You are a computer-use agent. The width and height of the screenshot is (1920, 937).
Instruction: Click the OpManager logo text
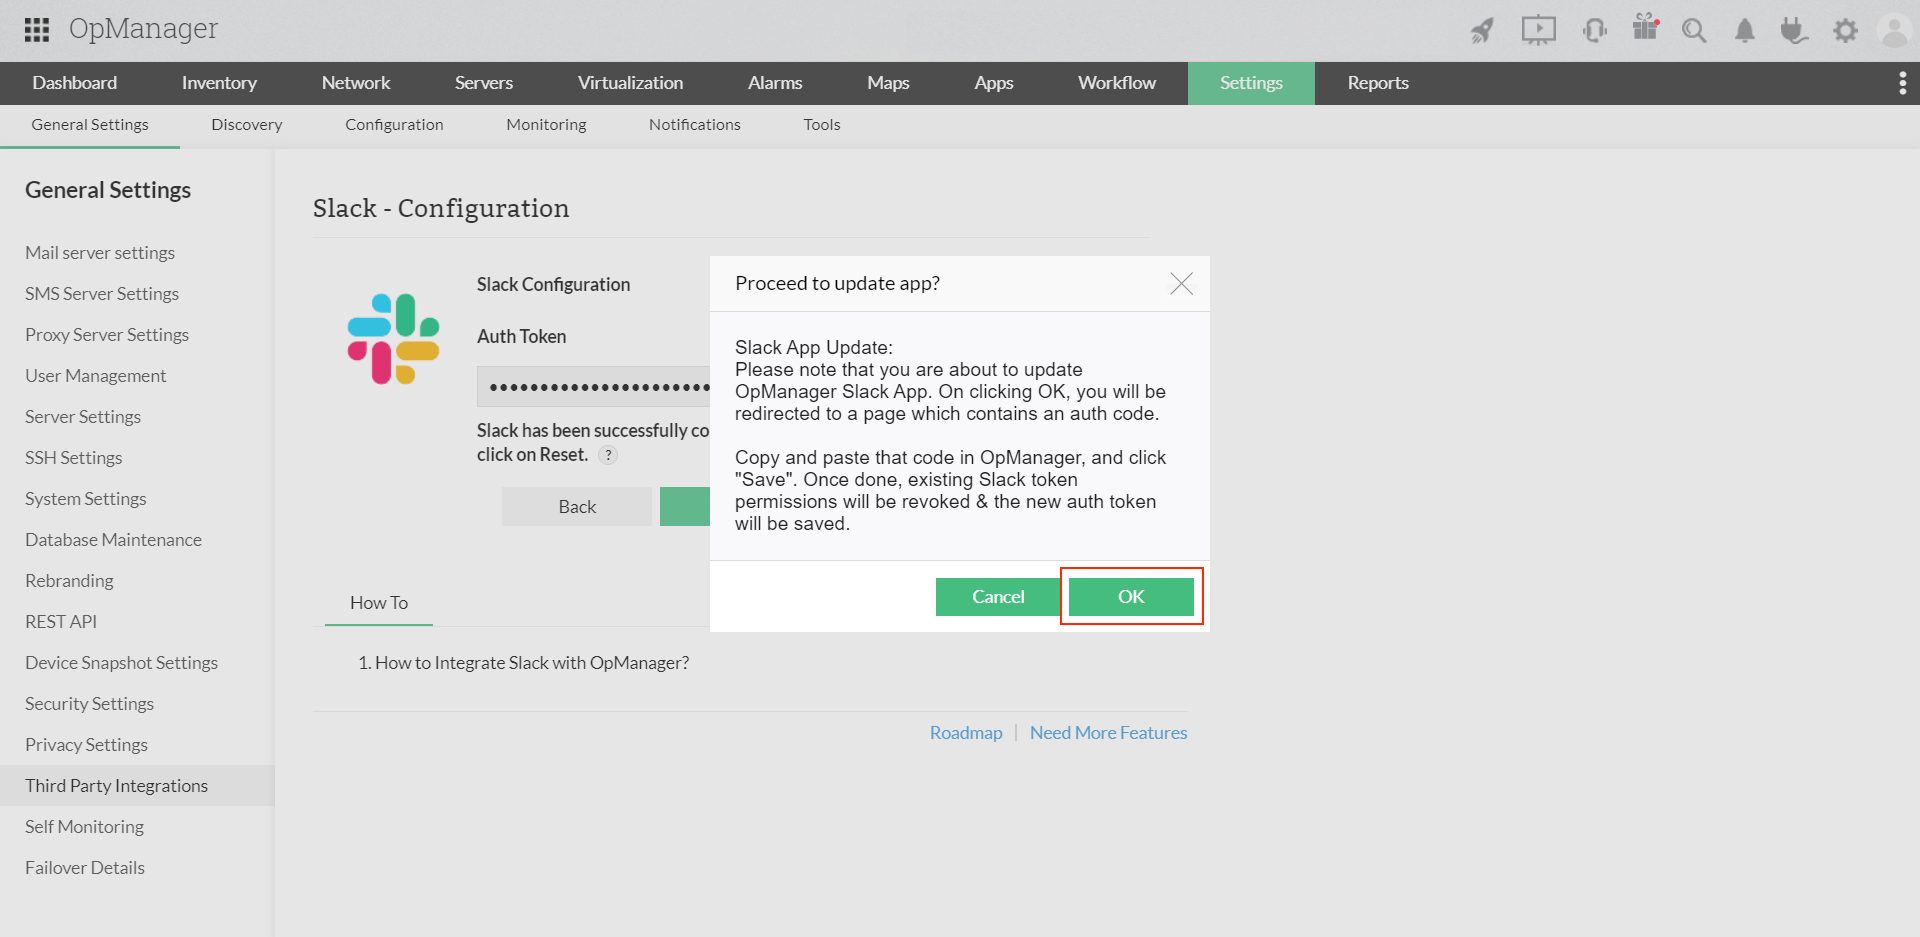(143, 30)
